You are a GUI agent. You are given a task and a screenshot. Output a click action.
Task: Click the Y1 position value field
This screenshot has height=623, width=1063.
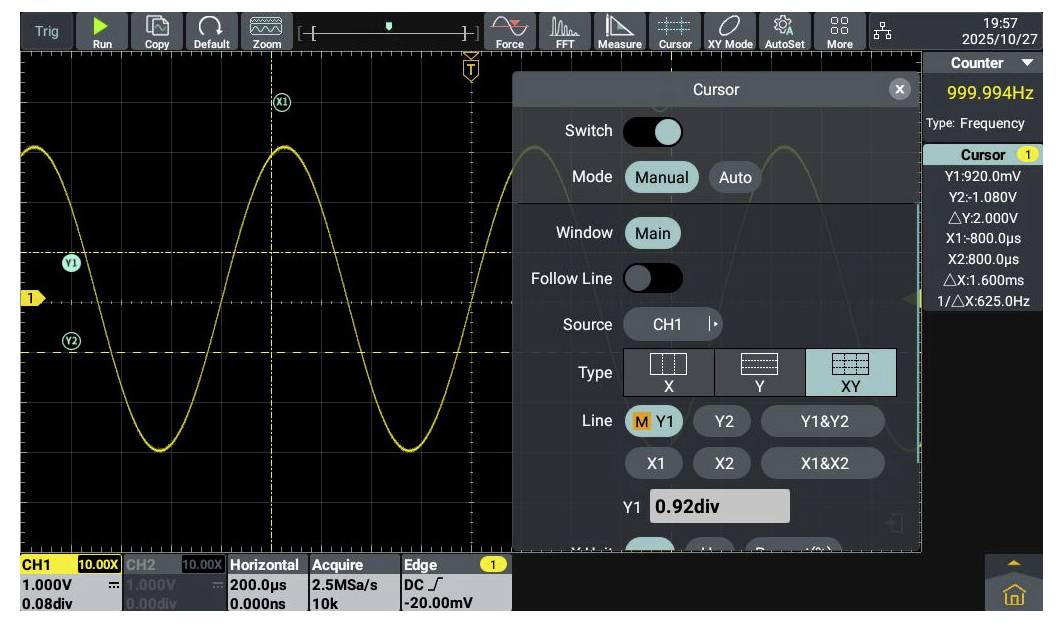point(719,506)
